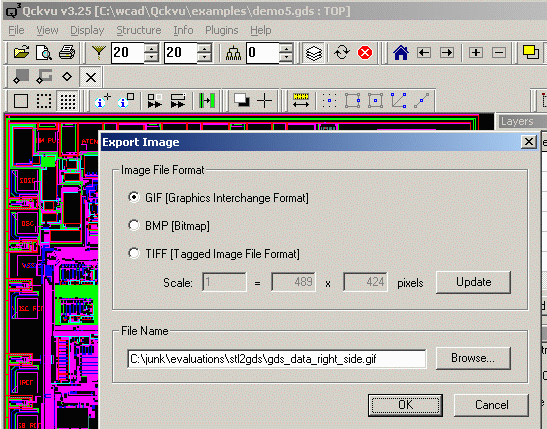Select the filled gray square vertex icon
547x429 pixels.
click(21, 76)
